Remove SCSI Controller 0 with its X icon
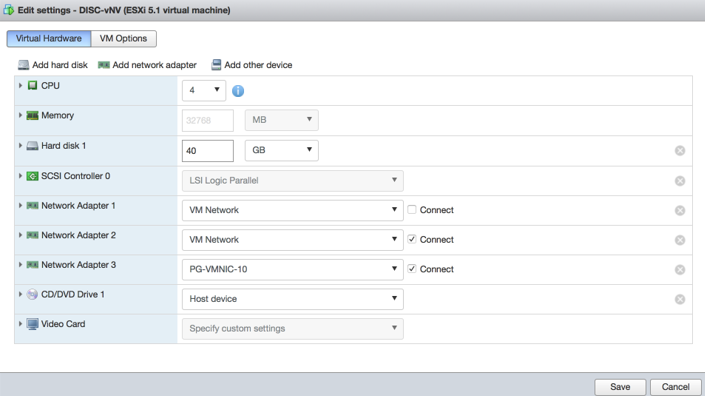This screenshot has height=396, width=705. point(680,181)
